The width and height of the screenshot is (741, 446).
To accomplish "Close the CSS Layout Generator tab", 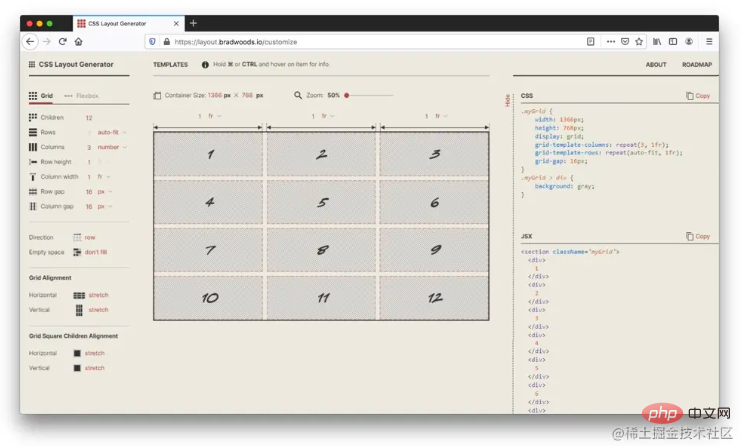I will click(x=176, y=23).
